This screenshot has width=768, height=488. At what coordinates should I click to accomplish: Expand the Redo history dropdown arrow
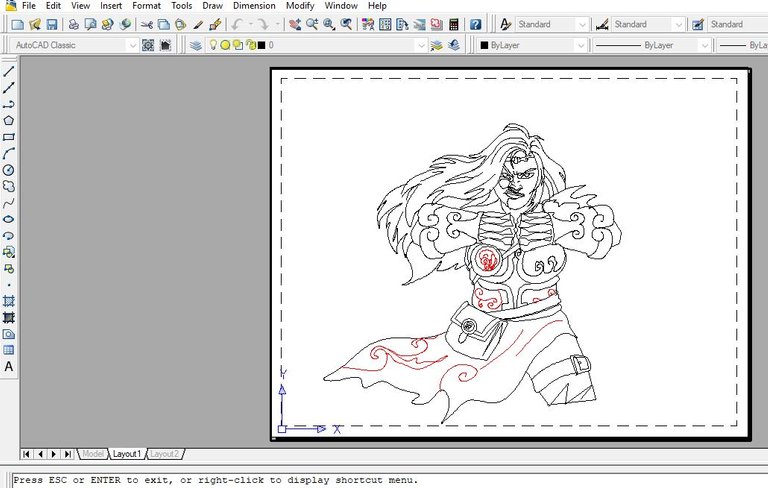277,24
